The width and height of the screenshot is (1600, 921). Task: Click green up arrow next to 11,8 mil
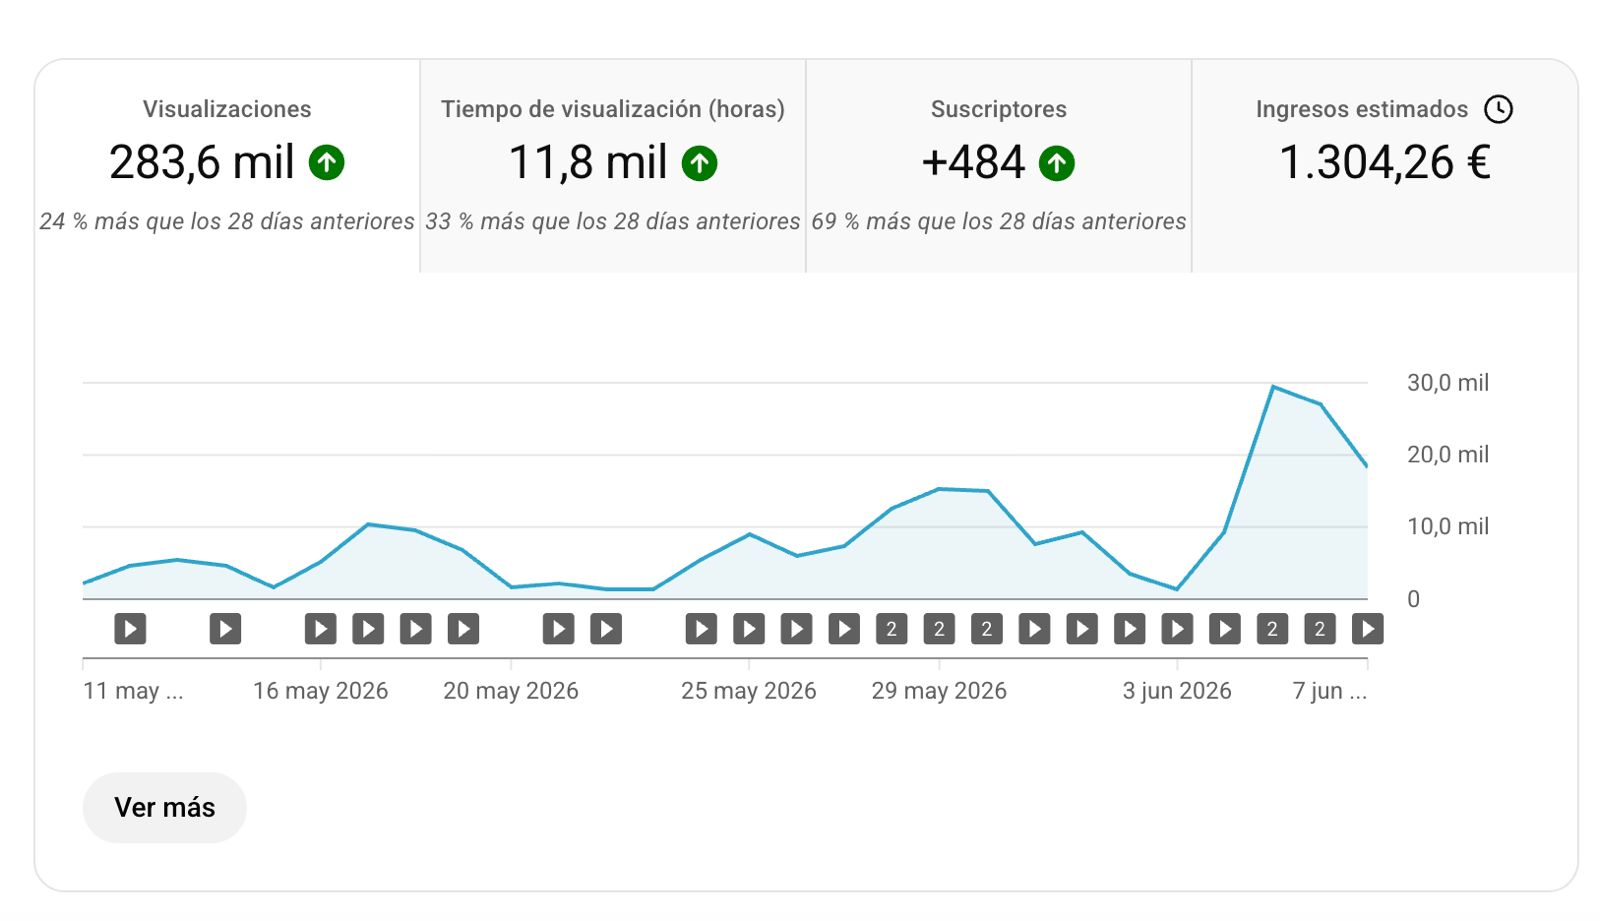[x=699, y=162]
